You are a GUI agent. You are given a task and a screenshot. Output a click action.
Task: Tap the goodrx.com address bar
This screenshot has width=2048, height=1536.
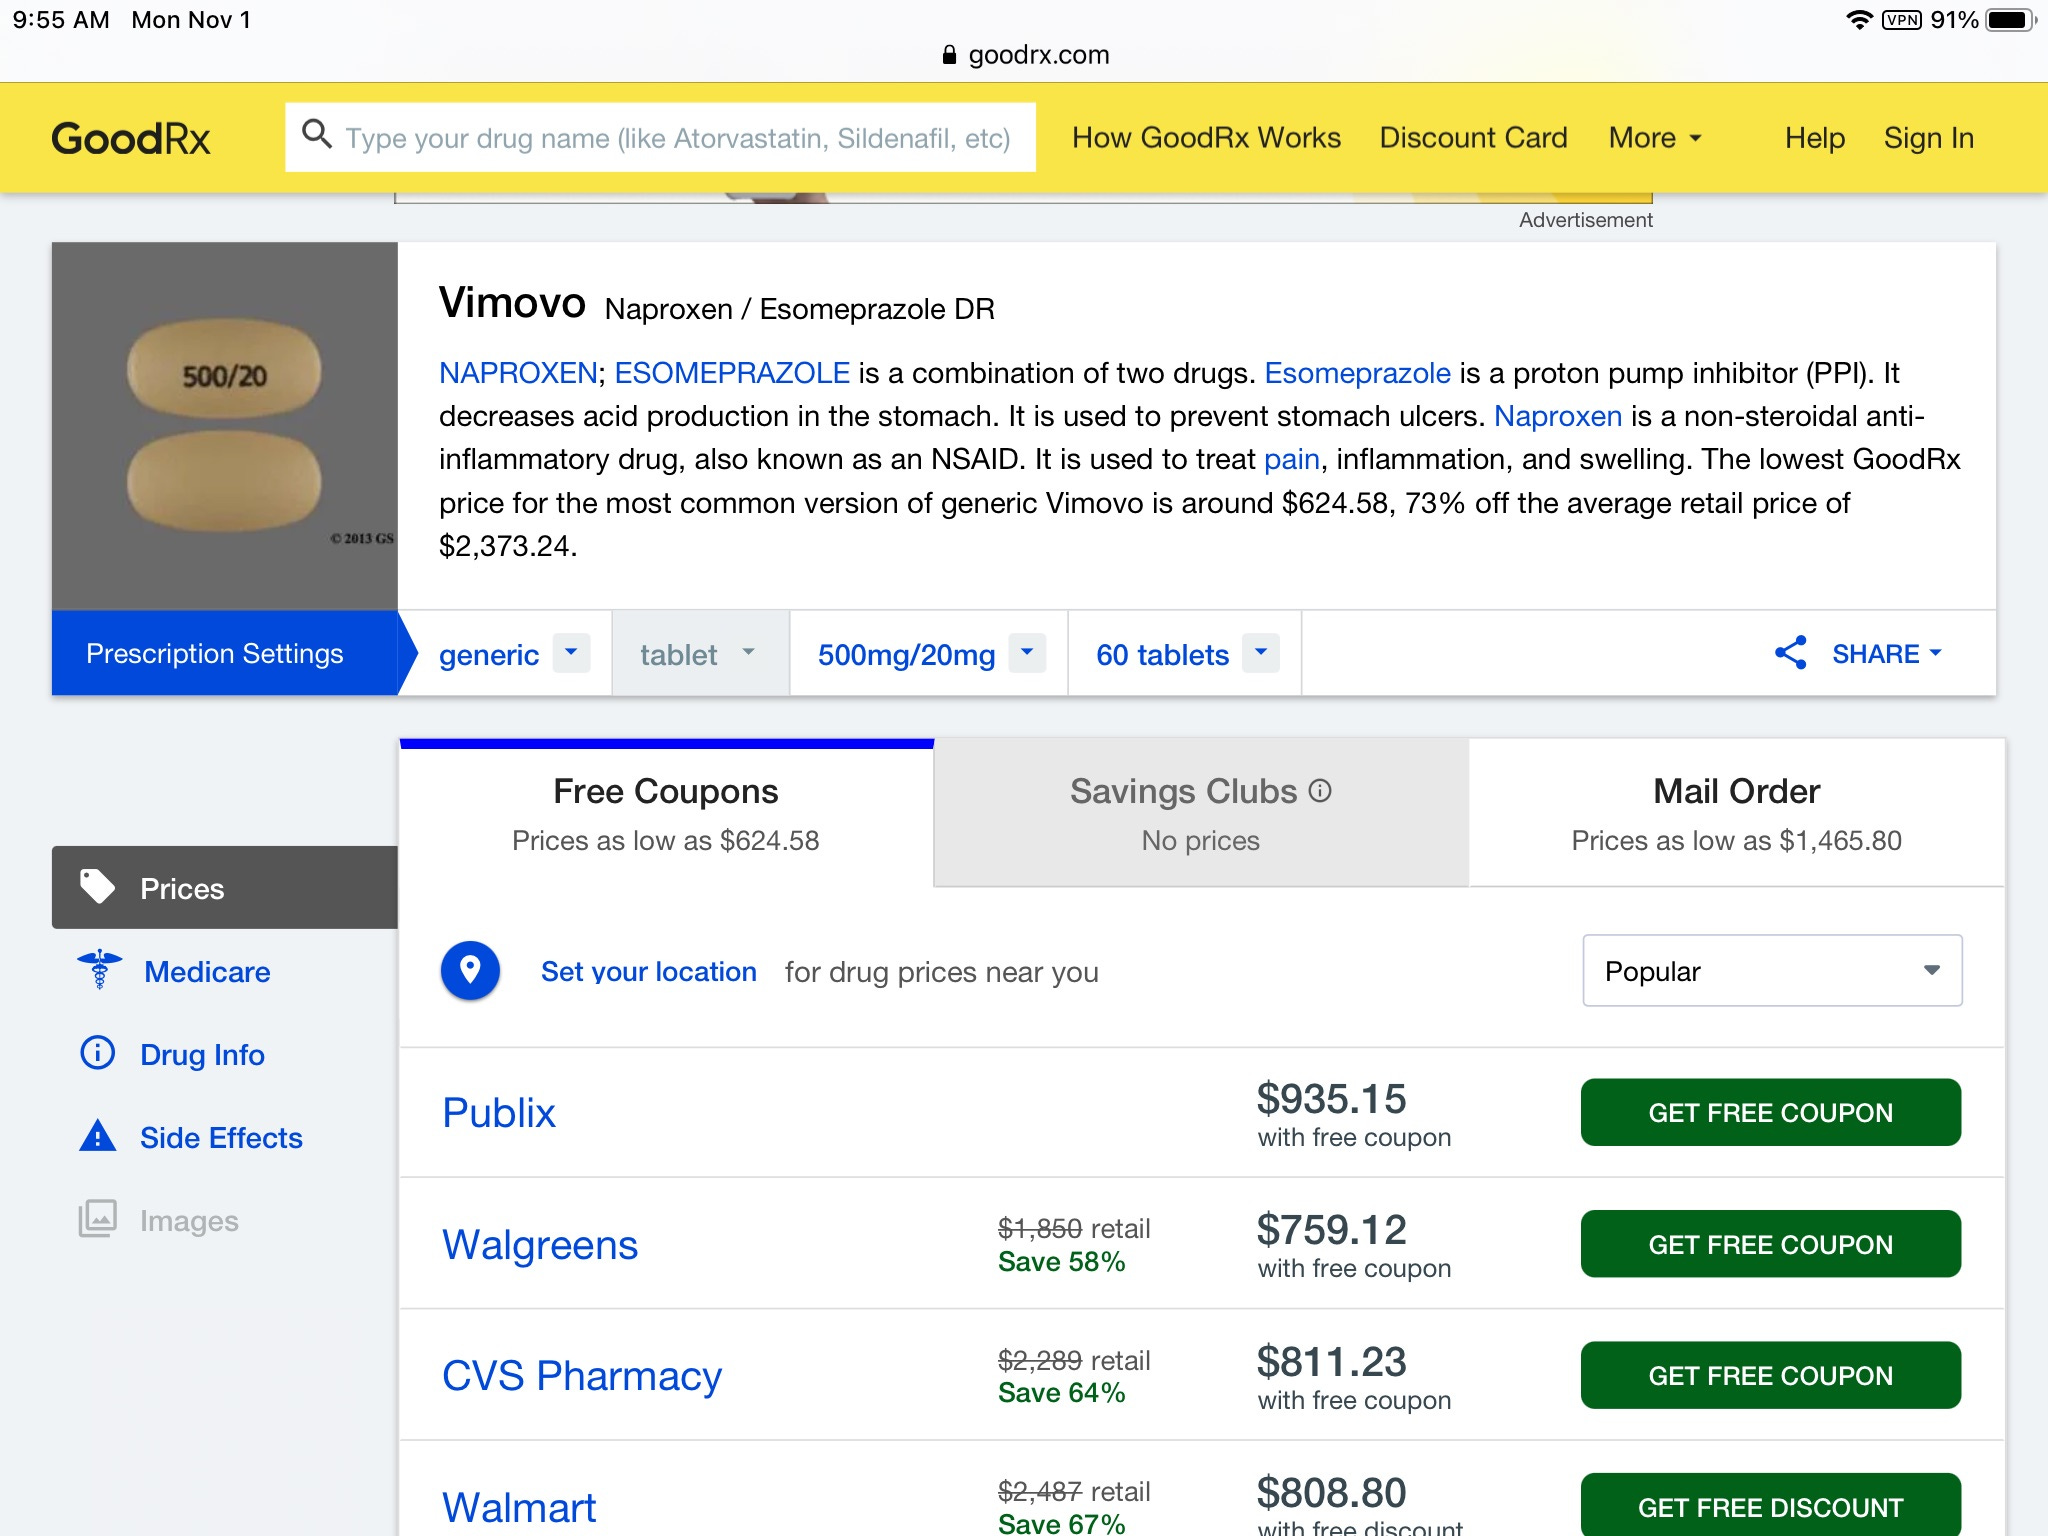[x=1026, y=55]
